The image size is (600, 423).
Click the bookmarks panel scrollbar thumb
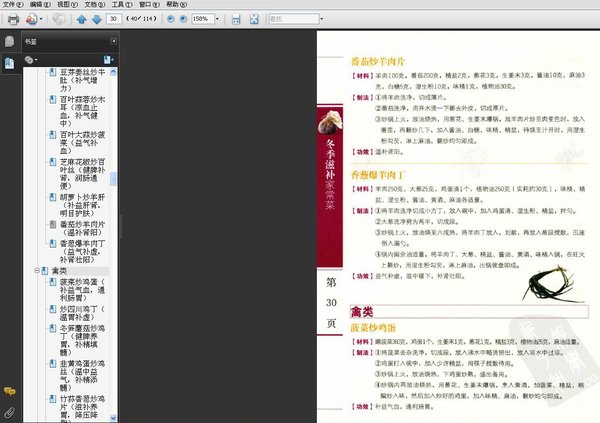113,179
